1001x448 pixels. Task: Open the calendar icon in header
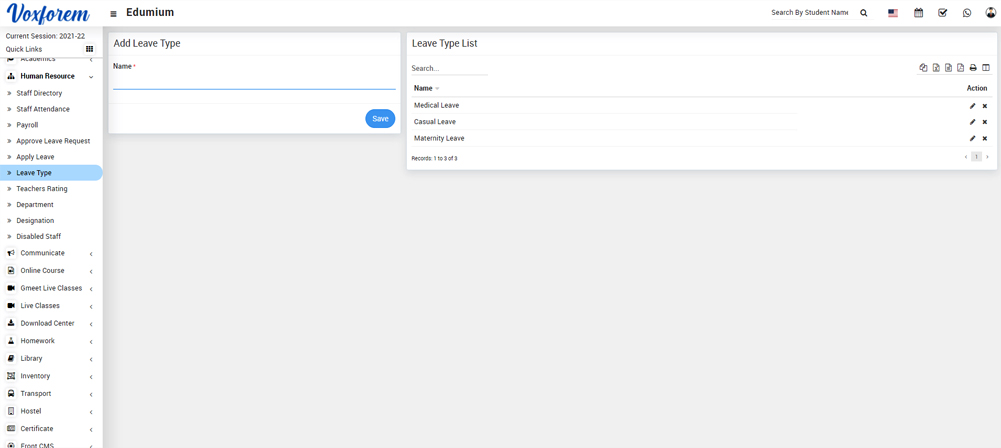tap(918, 13)
